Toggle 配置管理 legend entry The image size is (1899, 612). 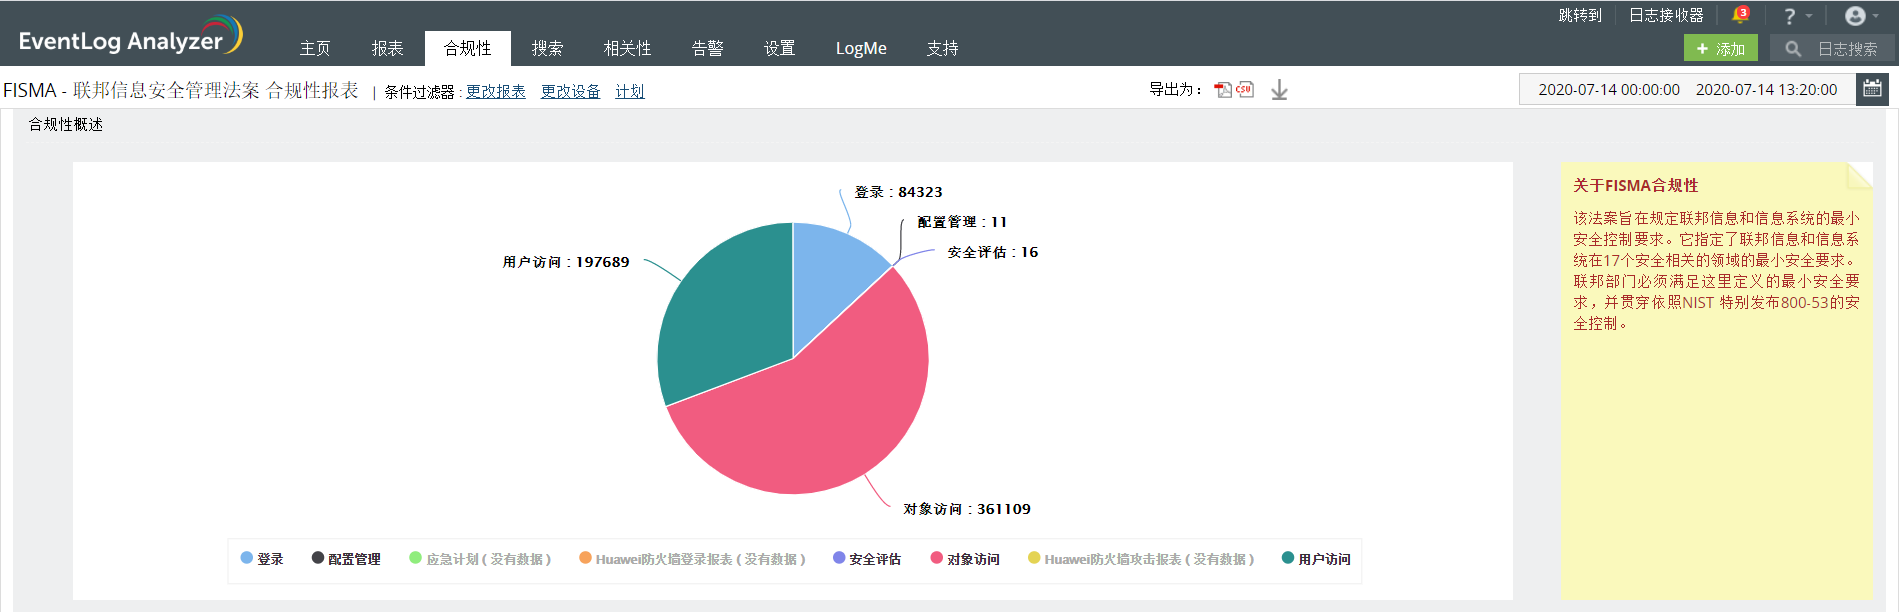click(346, 559)
